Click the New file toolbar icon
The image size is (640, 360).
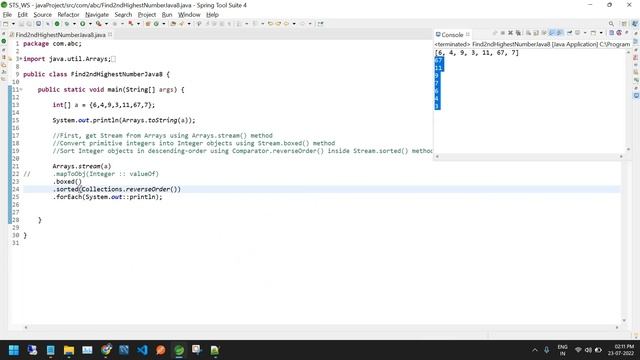(5, 24)
